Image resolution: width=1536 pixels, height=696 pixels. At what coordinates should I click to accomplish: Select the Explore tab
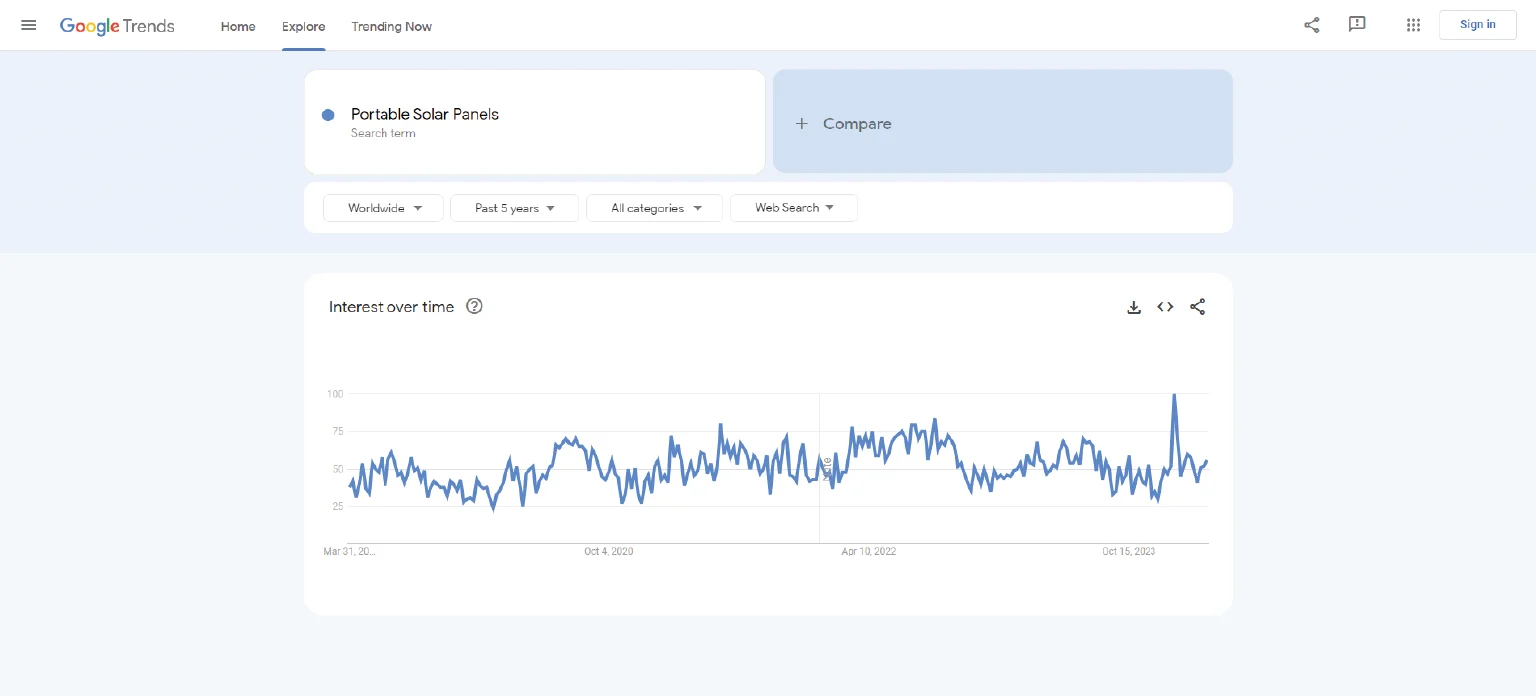[x=303, y=26]
